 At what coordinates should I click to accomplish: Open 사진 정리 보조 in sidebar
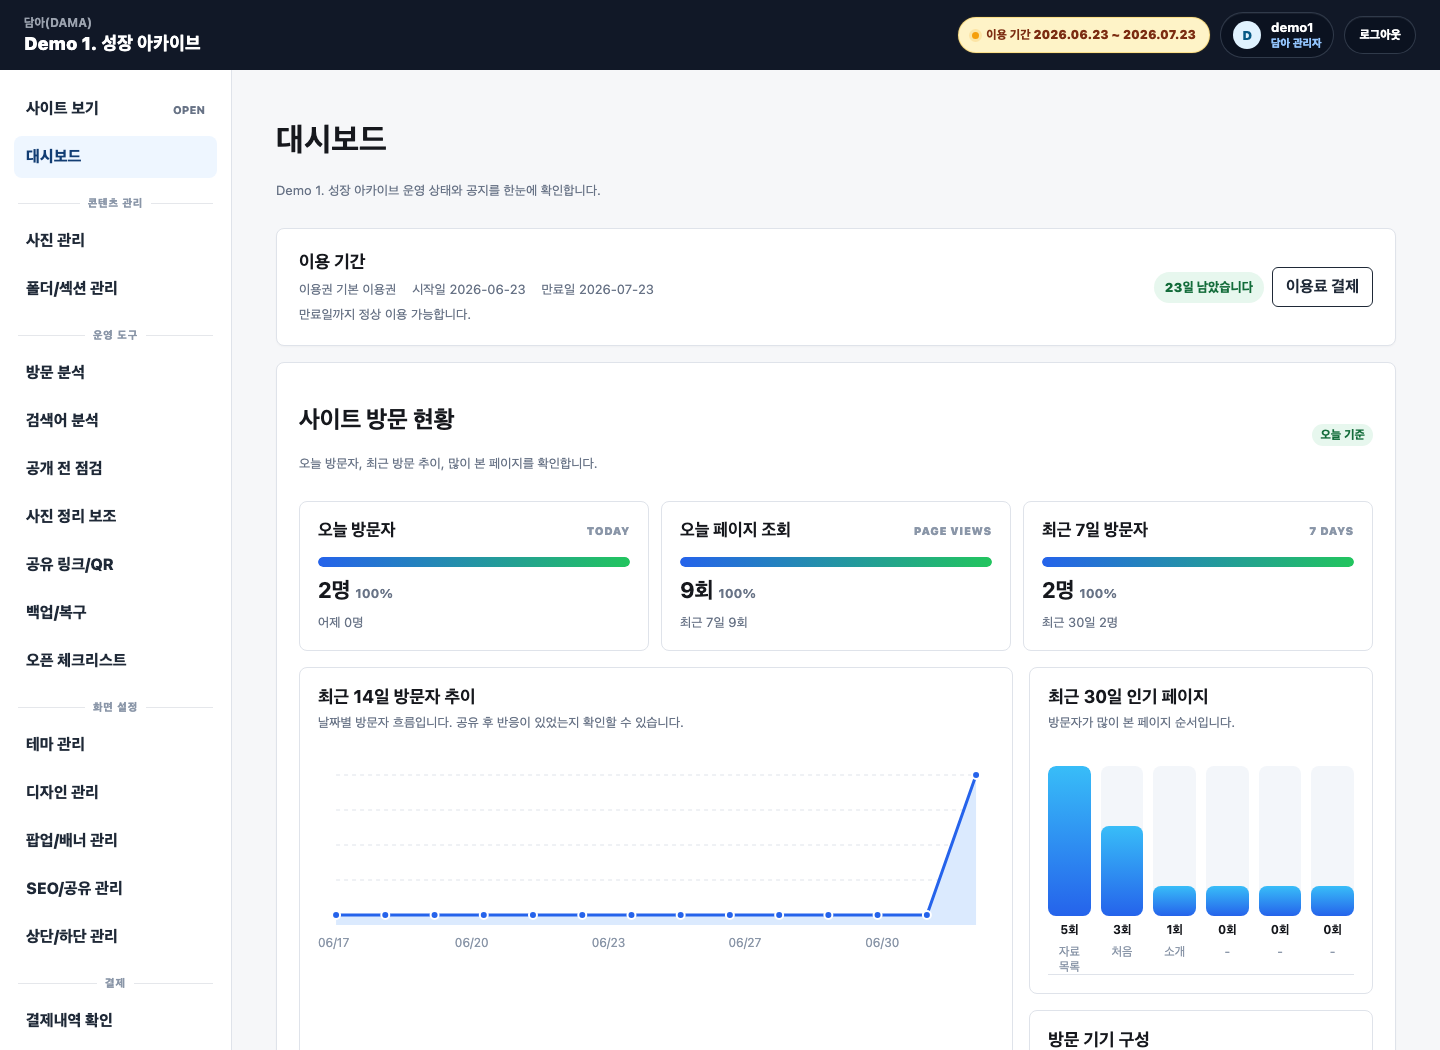(115, 516)
